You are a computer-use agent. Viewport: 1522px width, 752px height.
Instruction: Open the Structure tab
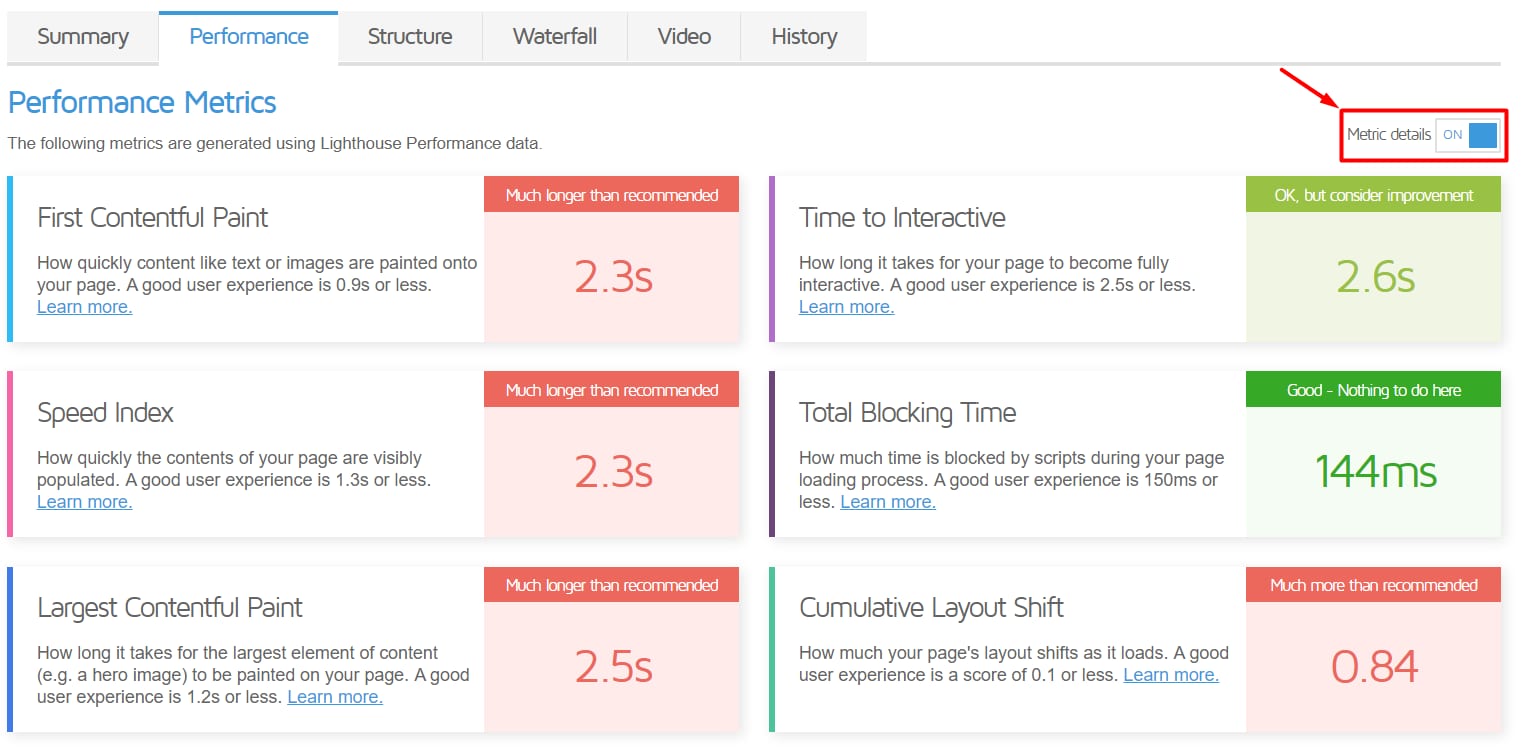coord(410,36)
